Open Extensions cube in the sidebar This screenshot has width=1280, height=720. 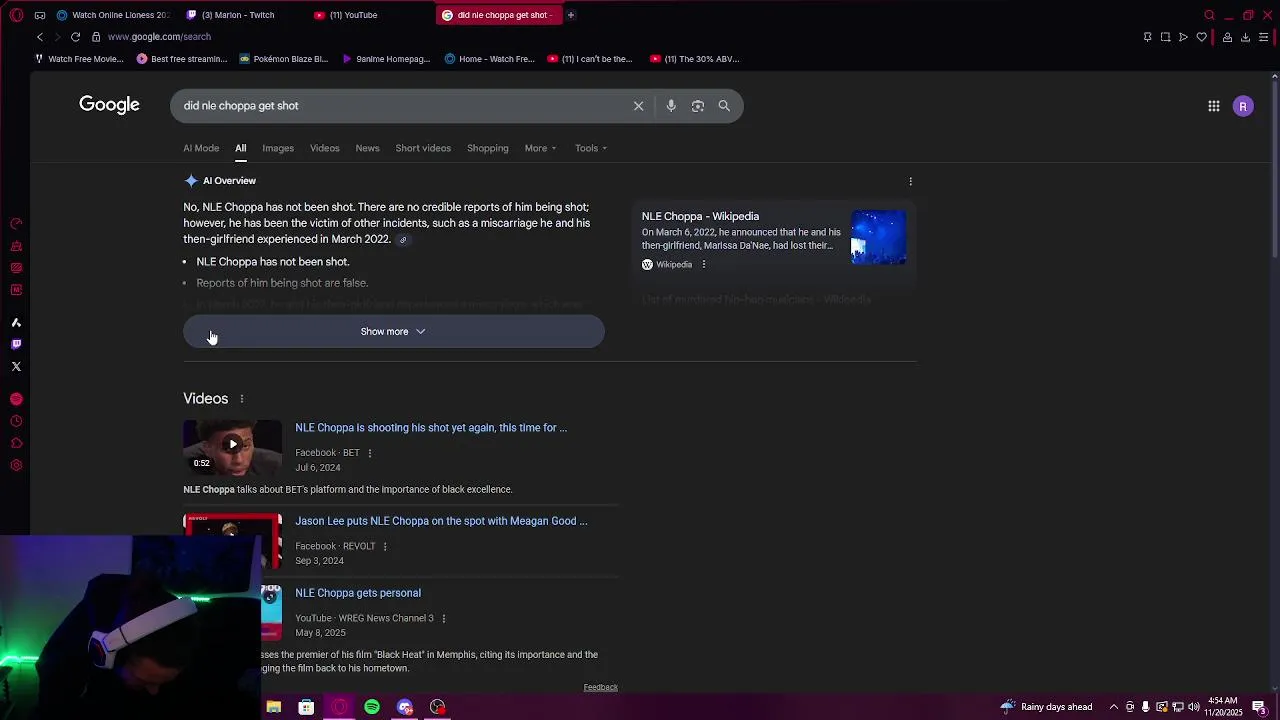coord(16,443)
